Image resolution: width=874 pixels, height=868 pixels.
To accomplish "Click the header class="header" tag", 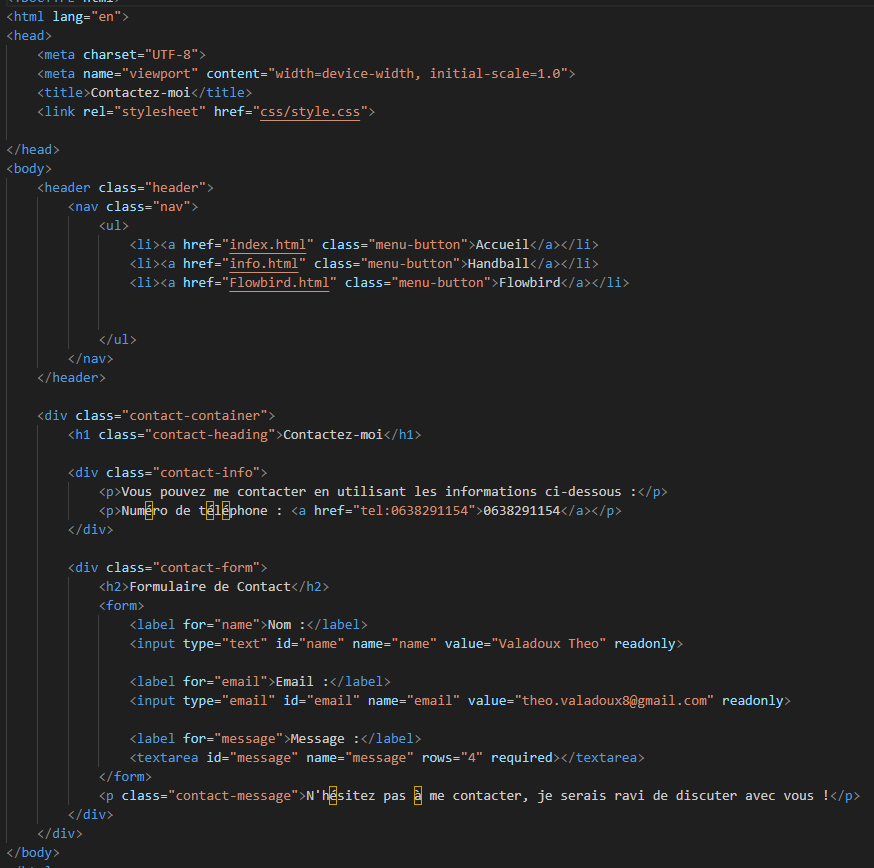I will [x=125, y=188].
